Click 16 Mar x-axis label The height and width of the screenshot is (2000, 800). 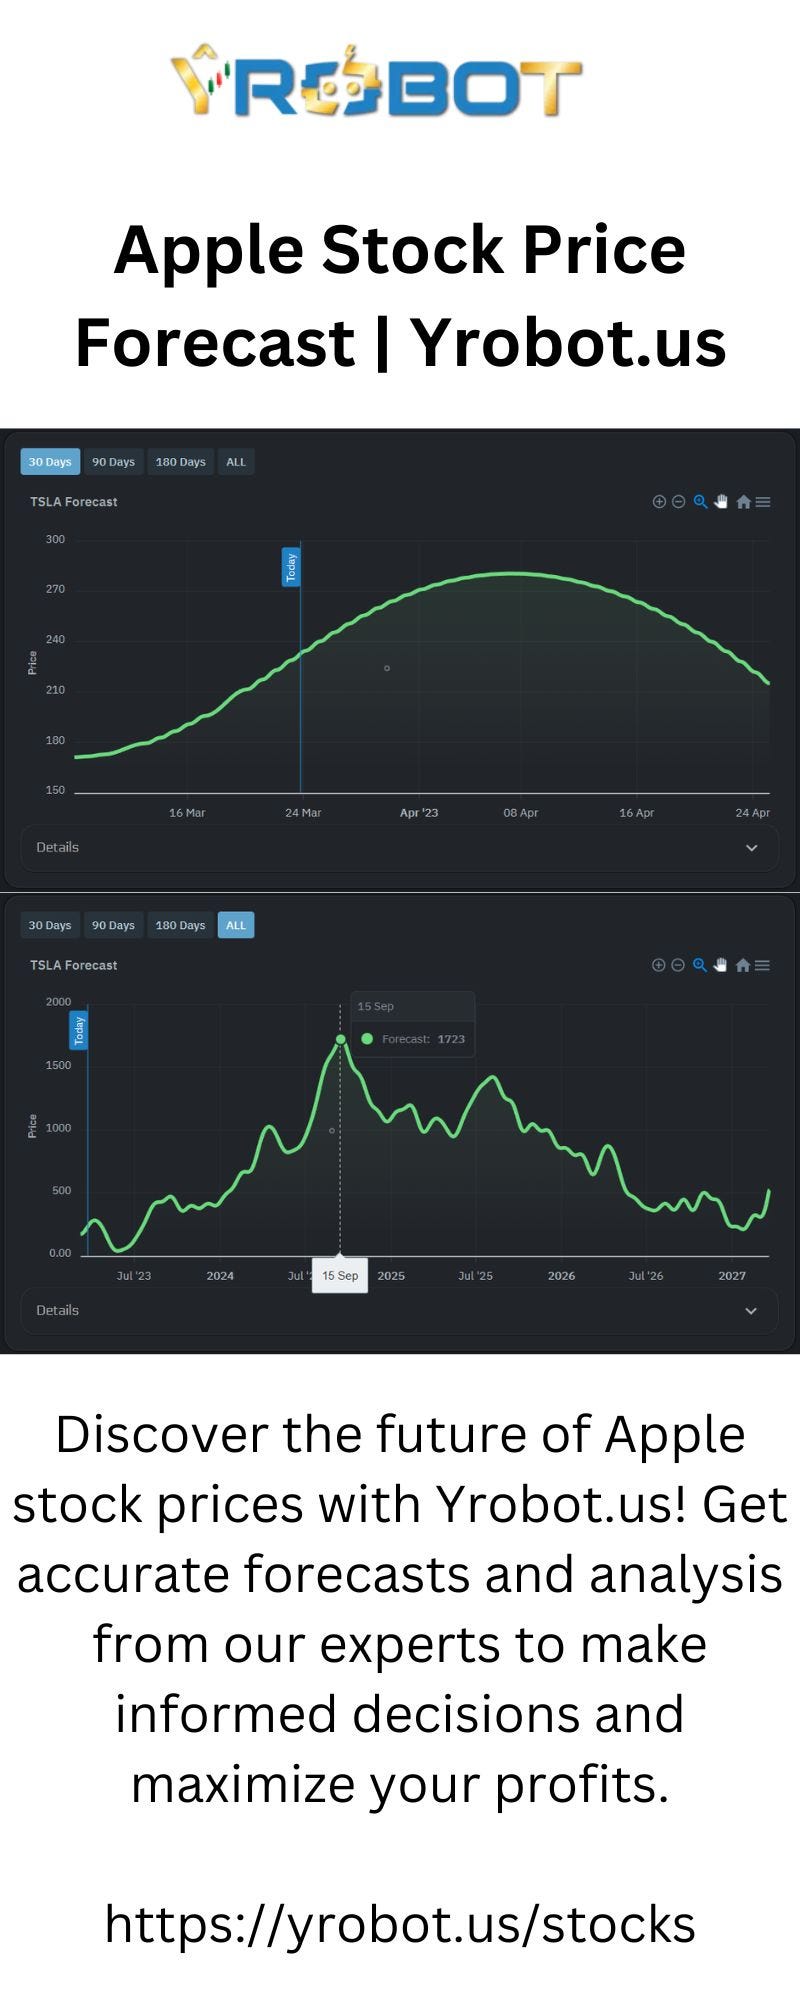187,813
